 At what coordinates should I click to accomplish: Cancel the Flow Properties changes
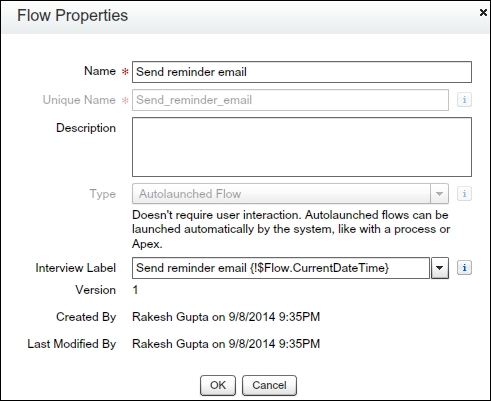point(269,385)
